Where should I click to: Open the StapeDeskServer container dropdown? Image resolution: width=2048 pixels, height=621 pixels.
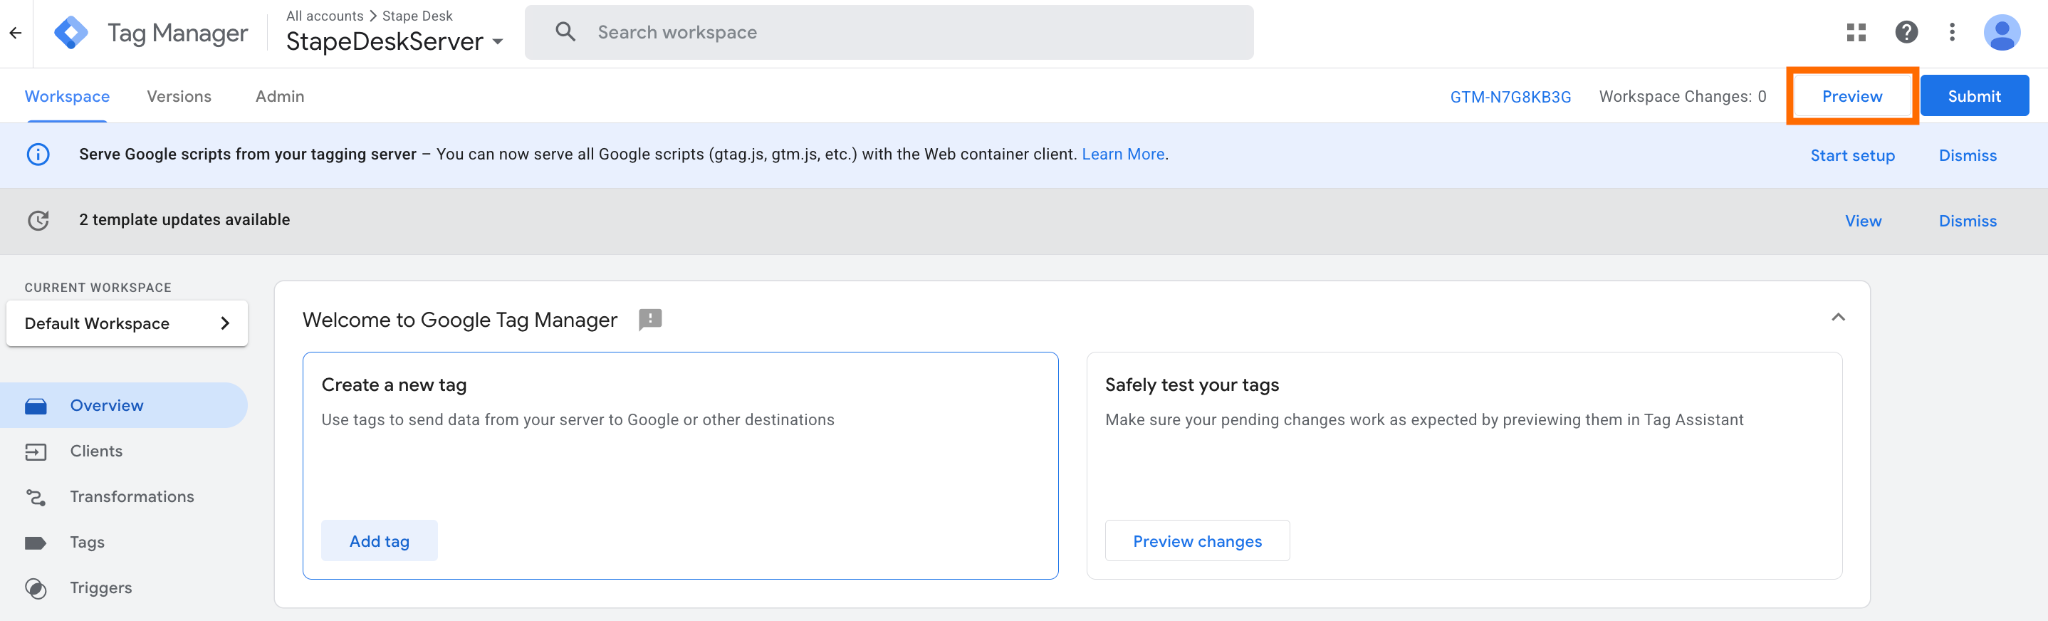point(395,41)
